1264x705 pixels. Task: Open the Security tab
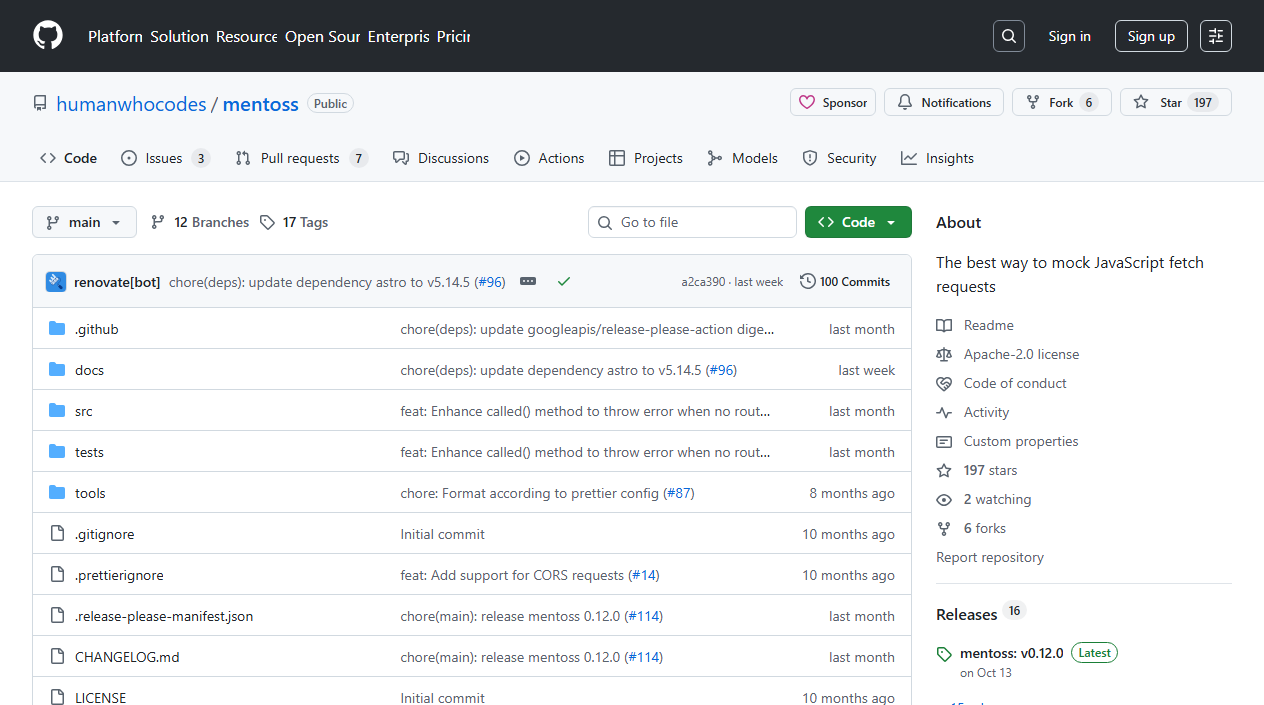[x=839, y=158]
